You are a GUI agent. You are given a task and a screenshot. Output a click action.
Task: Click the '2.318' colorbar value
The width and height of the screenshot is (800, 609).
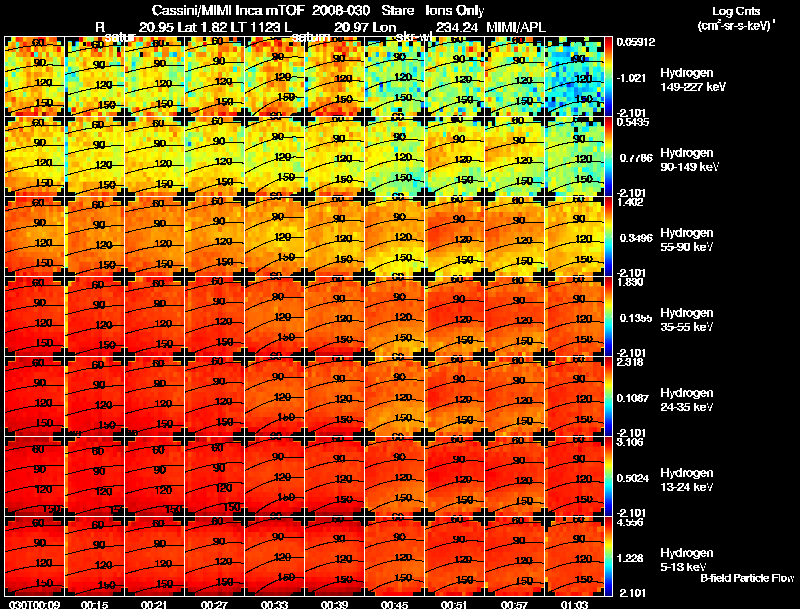pos(630,362)
